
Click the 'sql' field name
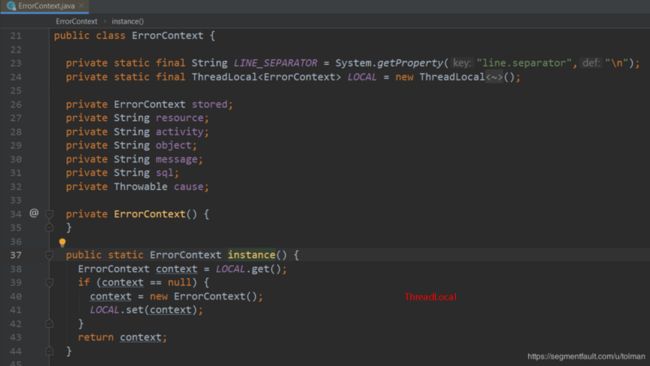[x=165, y=173]
